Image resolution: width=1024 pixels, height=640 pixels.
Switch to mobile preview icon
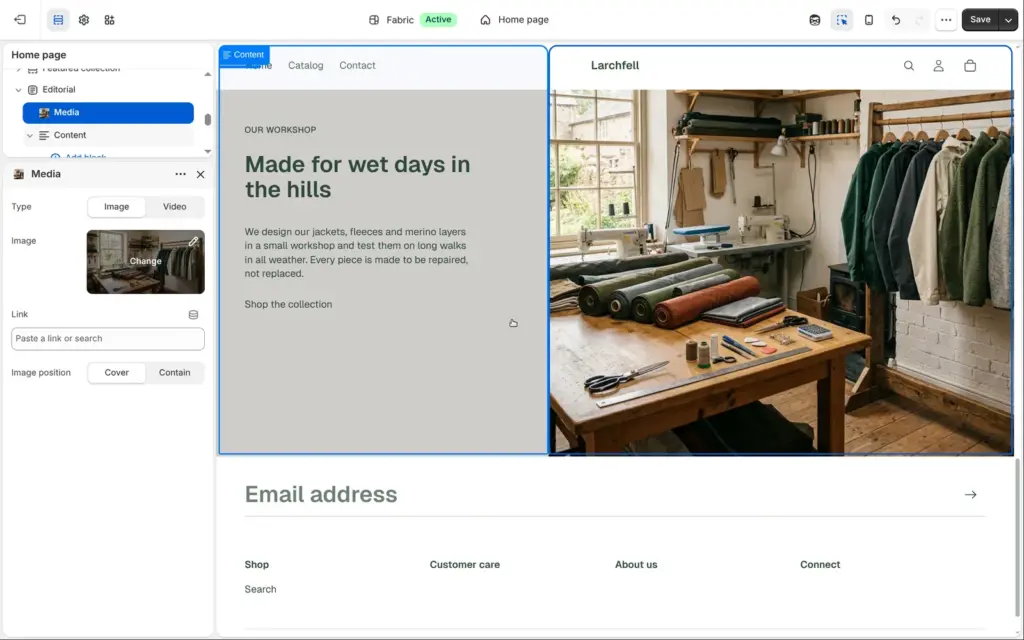[869, 20]
